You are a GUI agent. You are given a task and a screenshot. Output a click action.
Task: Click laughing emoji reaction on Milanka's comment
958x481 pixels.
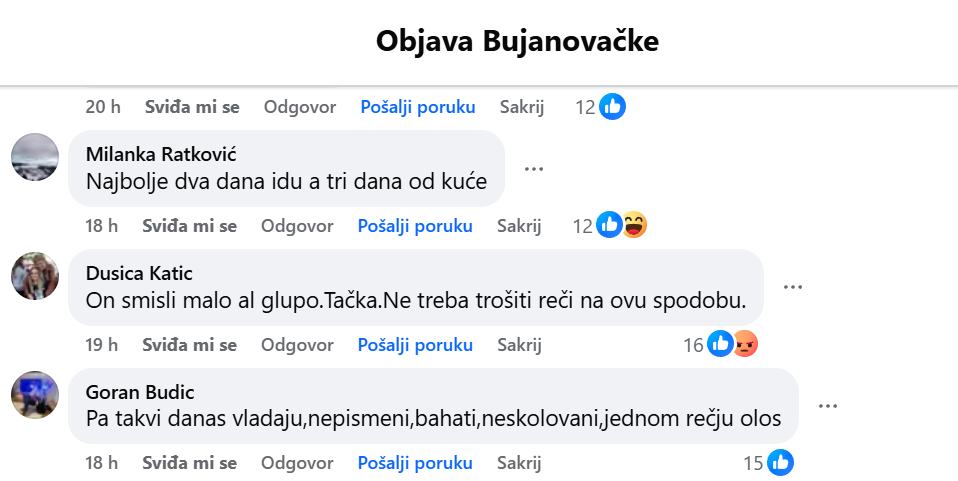(634, 226)
